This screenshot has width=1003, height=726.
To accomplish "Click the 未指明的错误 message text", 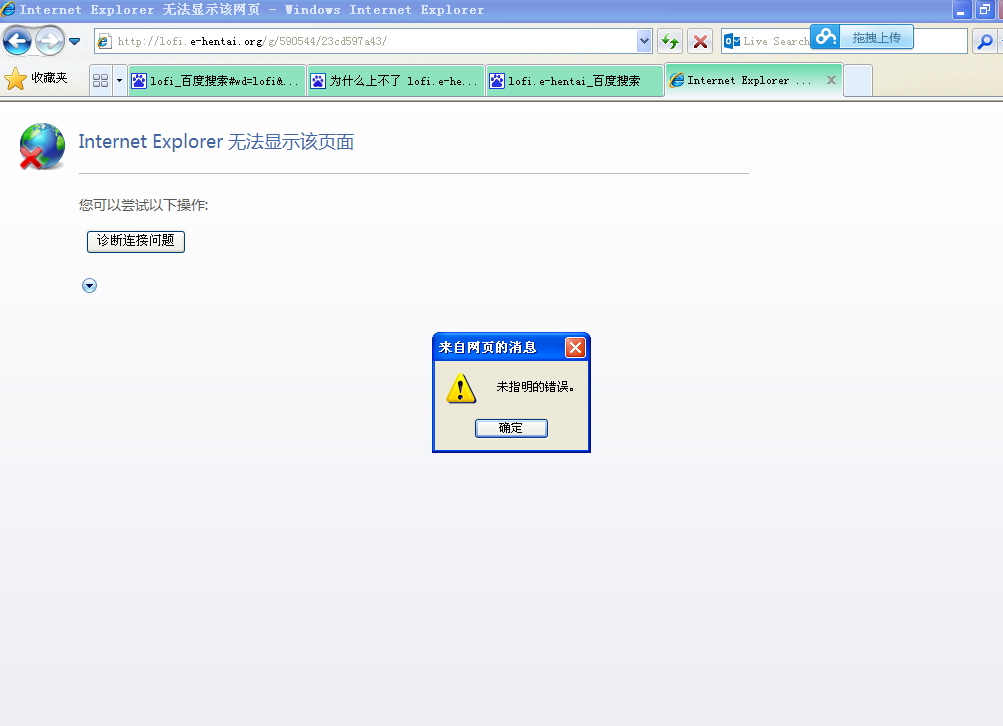I will 535,387.
